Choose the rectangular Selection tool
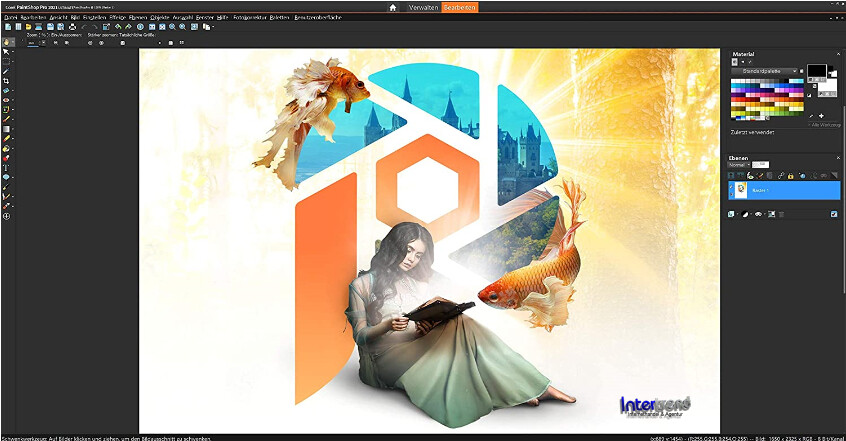The height and width of the screenshot is (441, 846). (6, 61)
